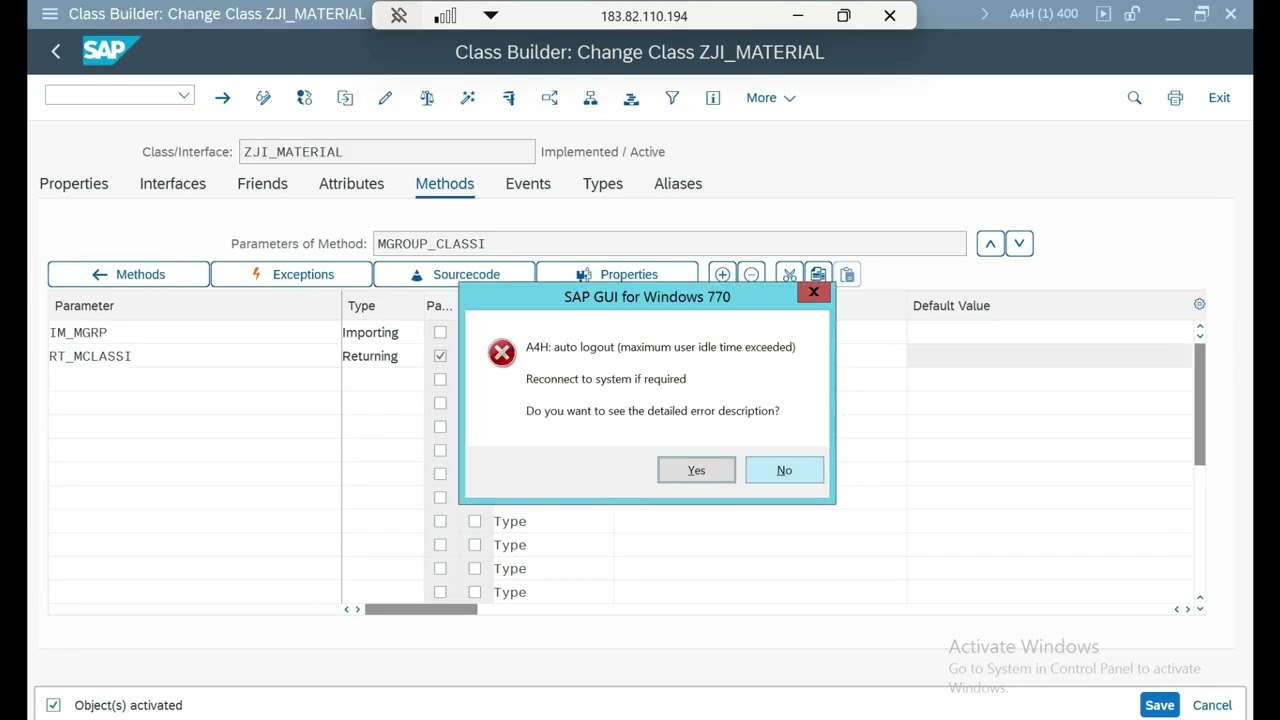Click the parameter table horizontal scrollbar thumb
This screenshot has width=1280, height=720.
pyautogui.click(x=421, y=609)
